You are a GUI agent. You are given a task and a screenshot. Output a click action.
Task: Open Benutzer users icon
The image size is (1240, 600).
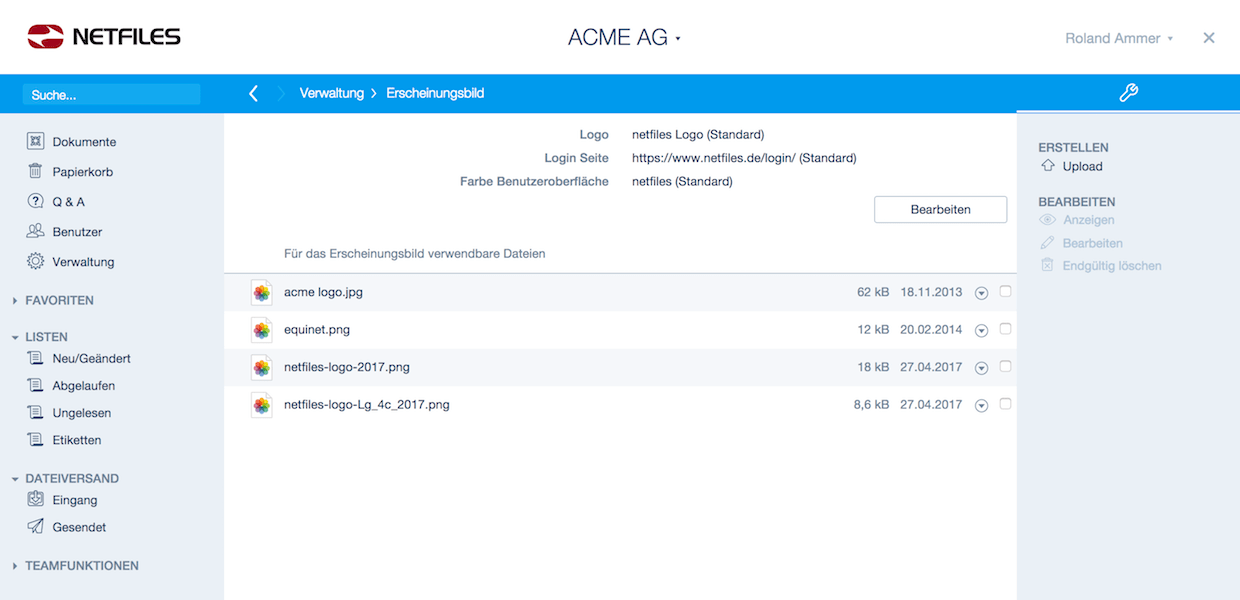pyautogui.click(x=36, y=232)
